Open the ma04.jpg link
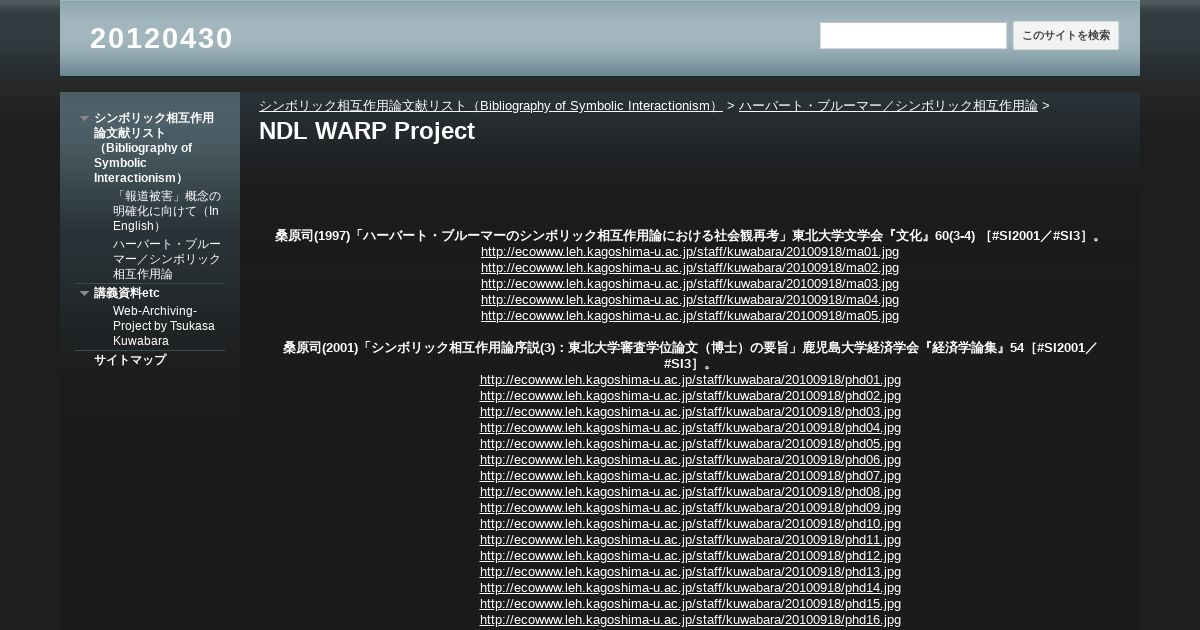Viewport: 1200px width, 630px height. [690, 300]
